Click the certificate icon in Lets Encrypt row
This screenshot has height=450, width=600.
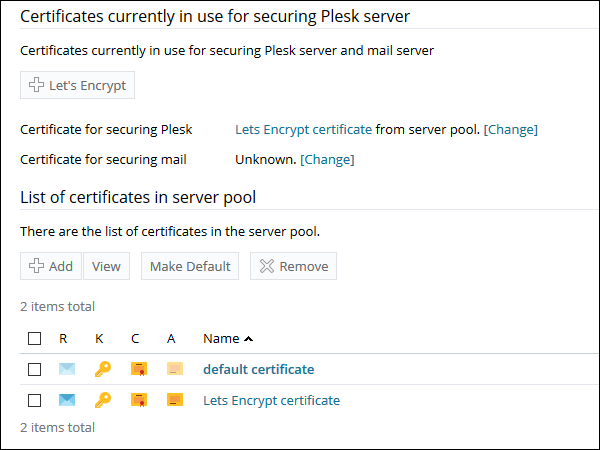click(x=139, y=401)
